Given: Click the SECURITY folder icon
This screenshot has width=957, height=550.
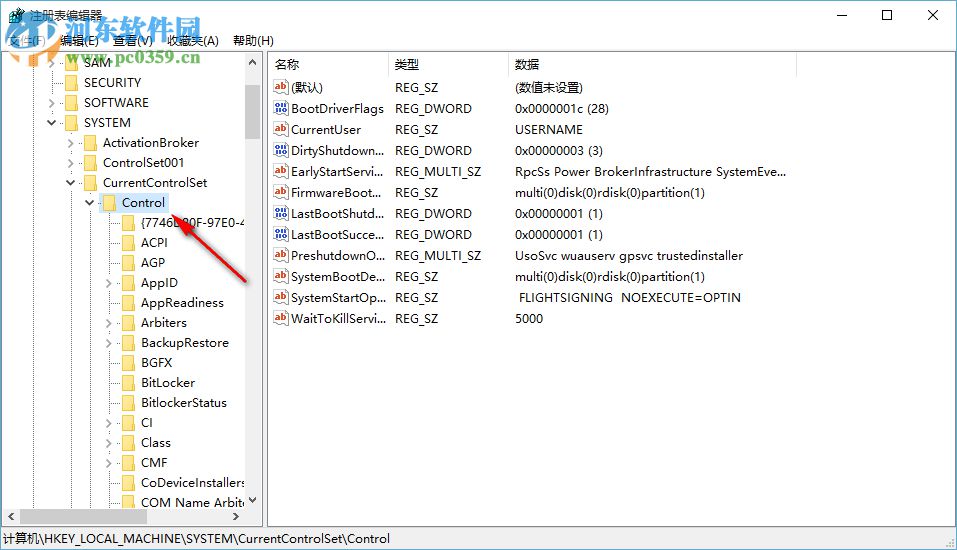Looking at the screenshot, I should coord(71,82).
